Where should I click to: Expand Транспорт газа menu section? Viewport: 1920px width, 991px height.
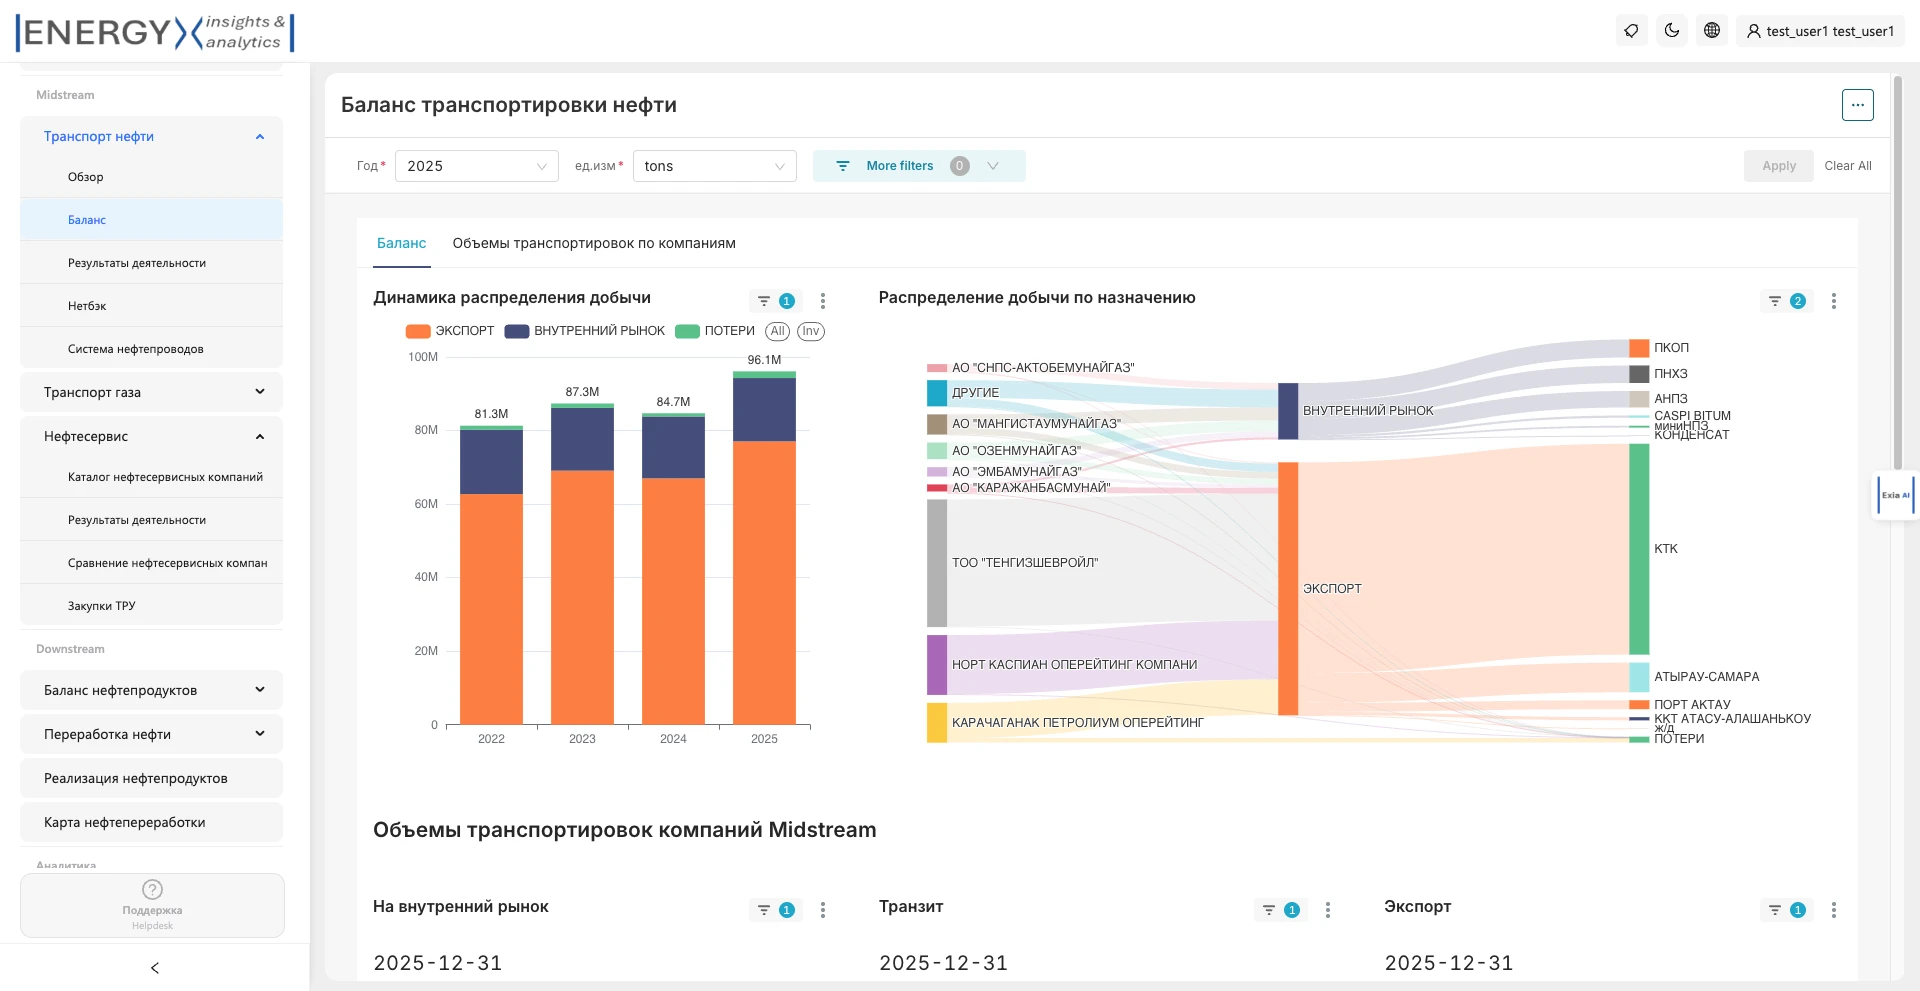(152, 392)
